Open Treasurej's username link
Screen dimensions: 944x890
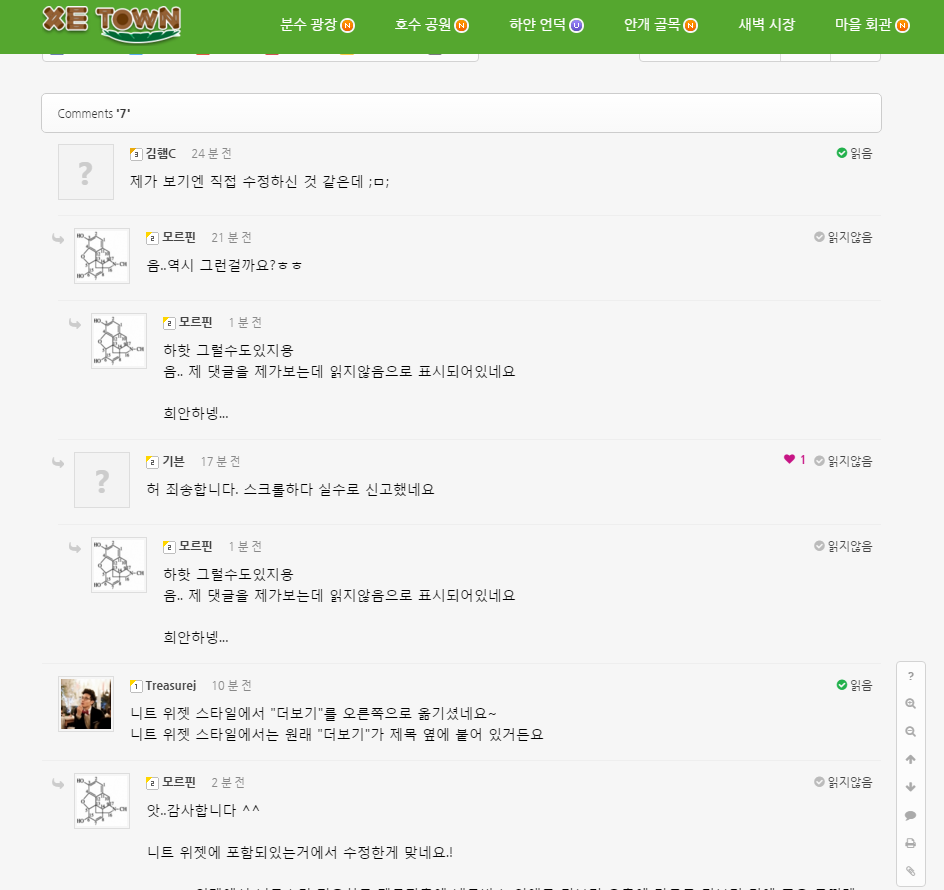tap(170, 685)
